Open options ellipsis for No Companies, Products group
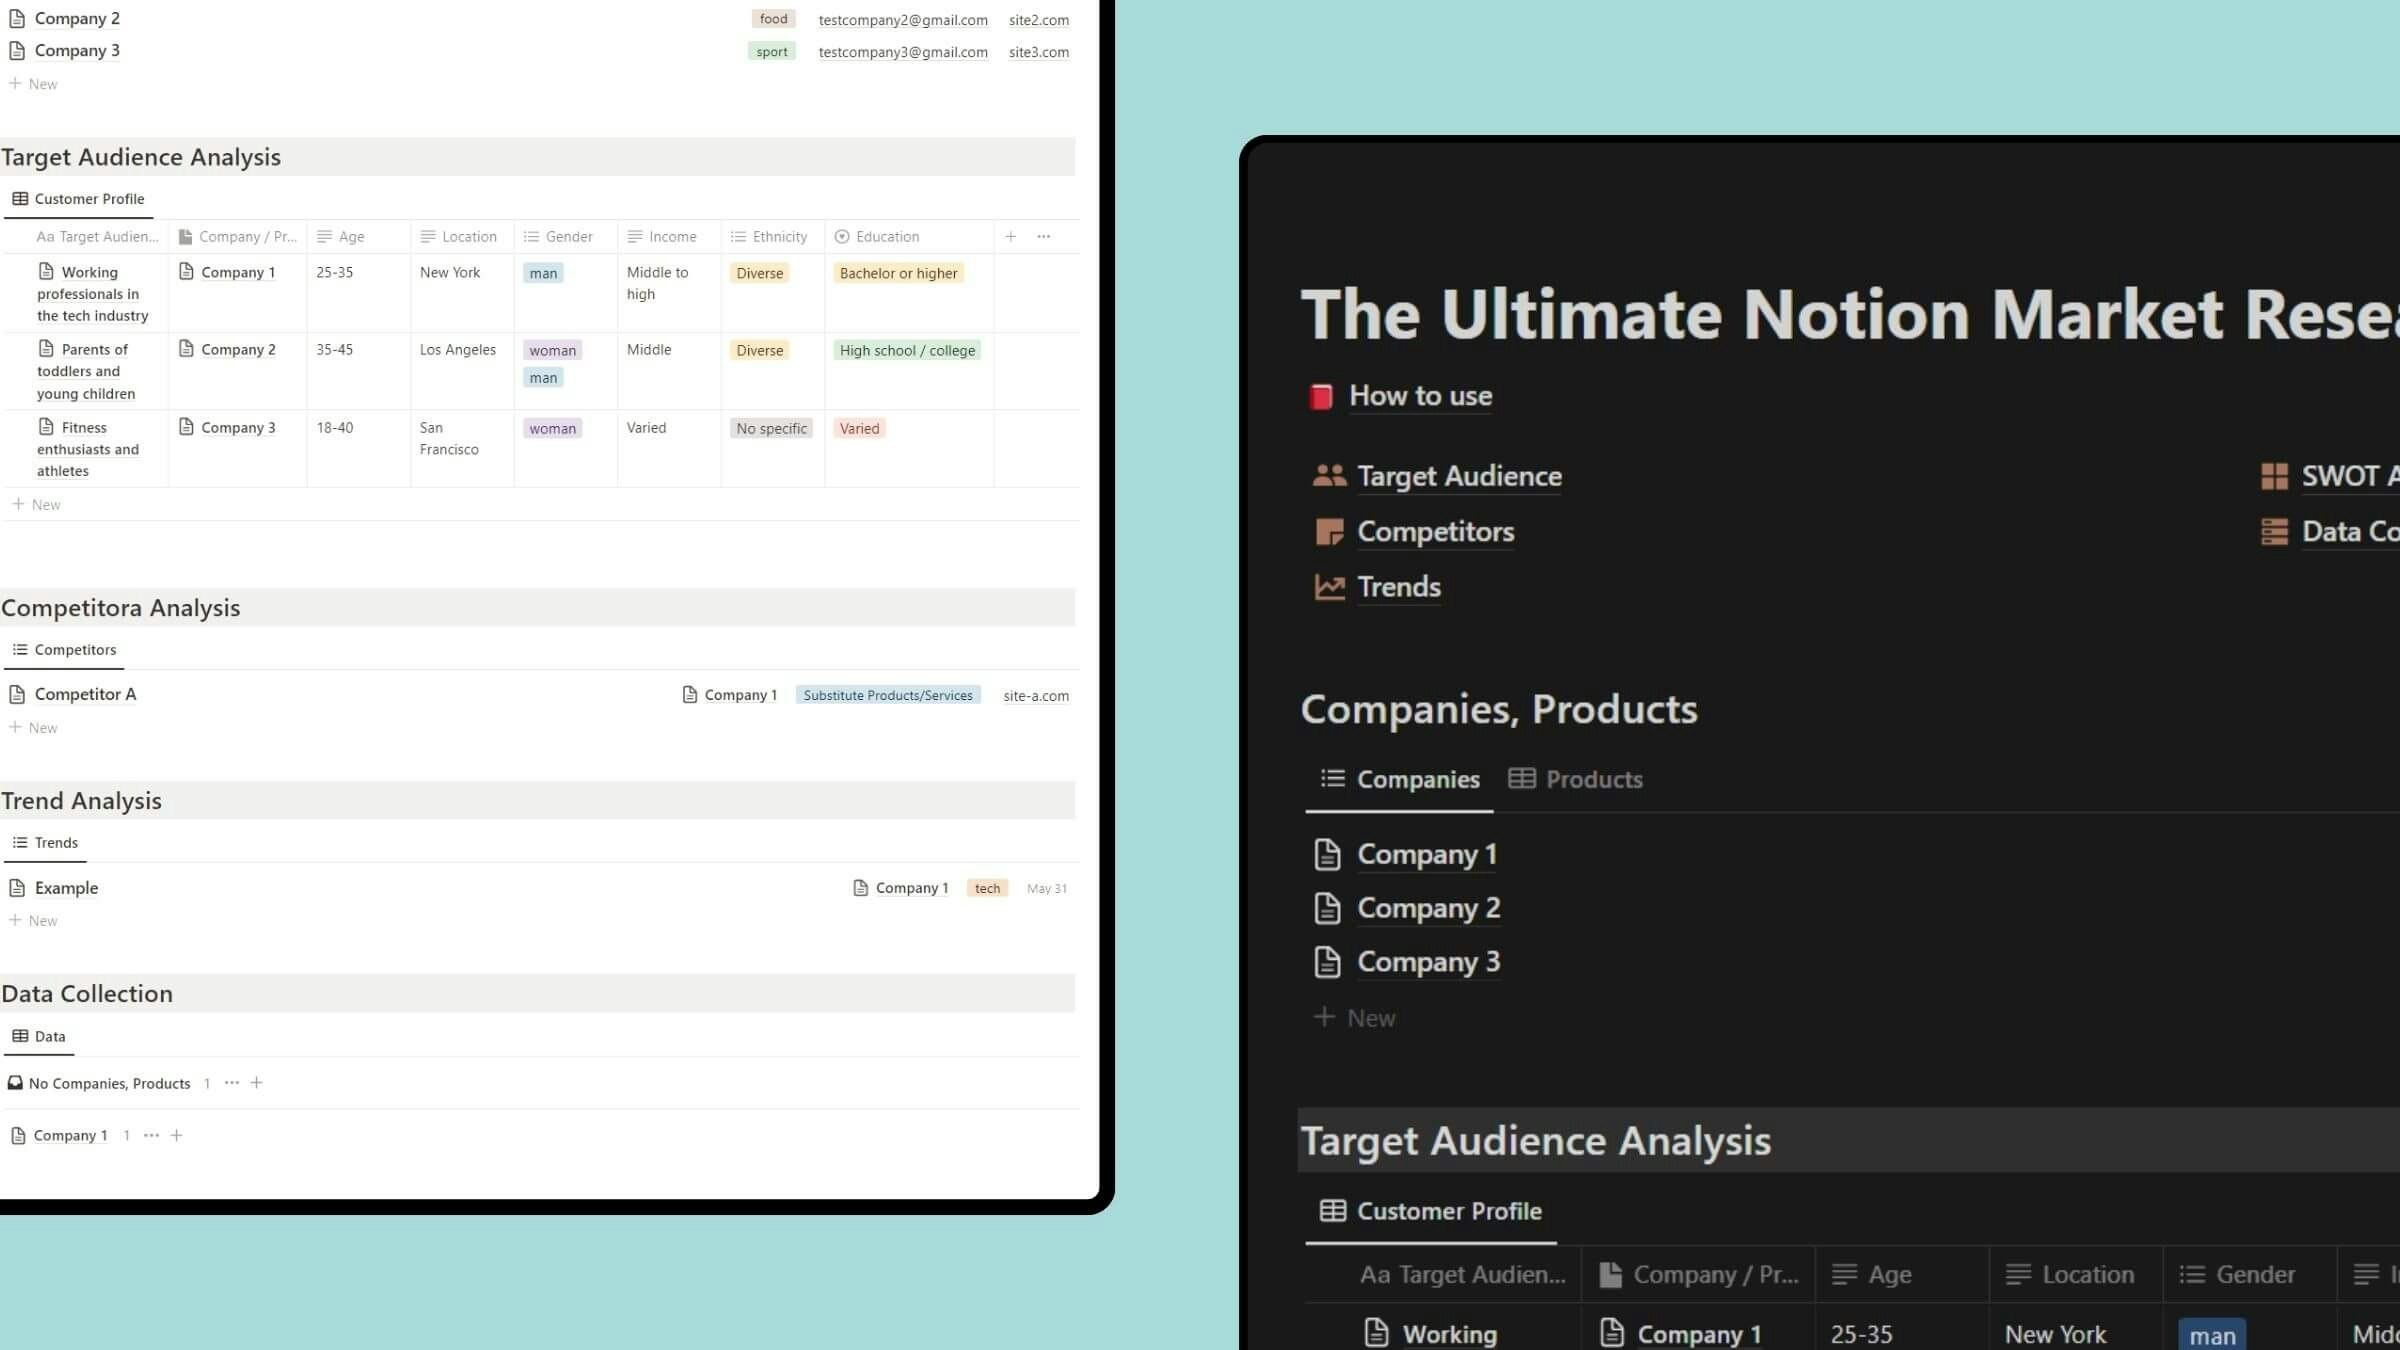This screenshot has width=2400, height=1350. (232, 1083)
